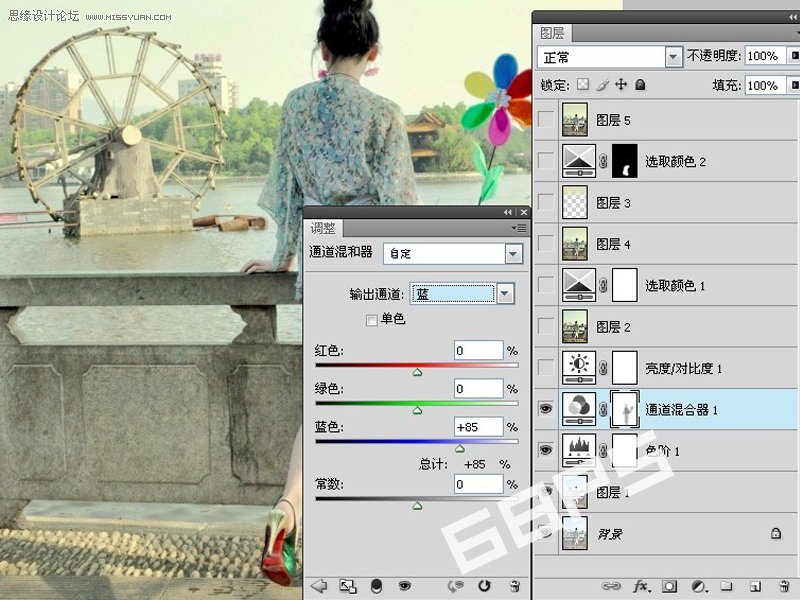Delete adjustment with Adjustments trash icon
The height and width of the screenshot is (600, 800).
pos(514,586)
